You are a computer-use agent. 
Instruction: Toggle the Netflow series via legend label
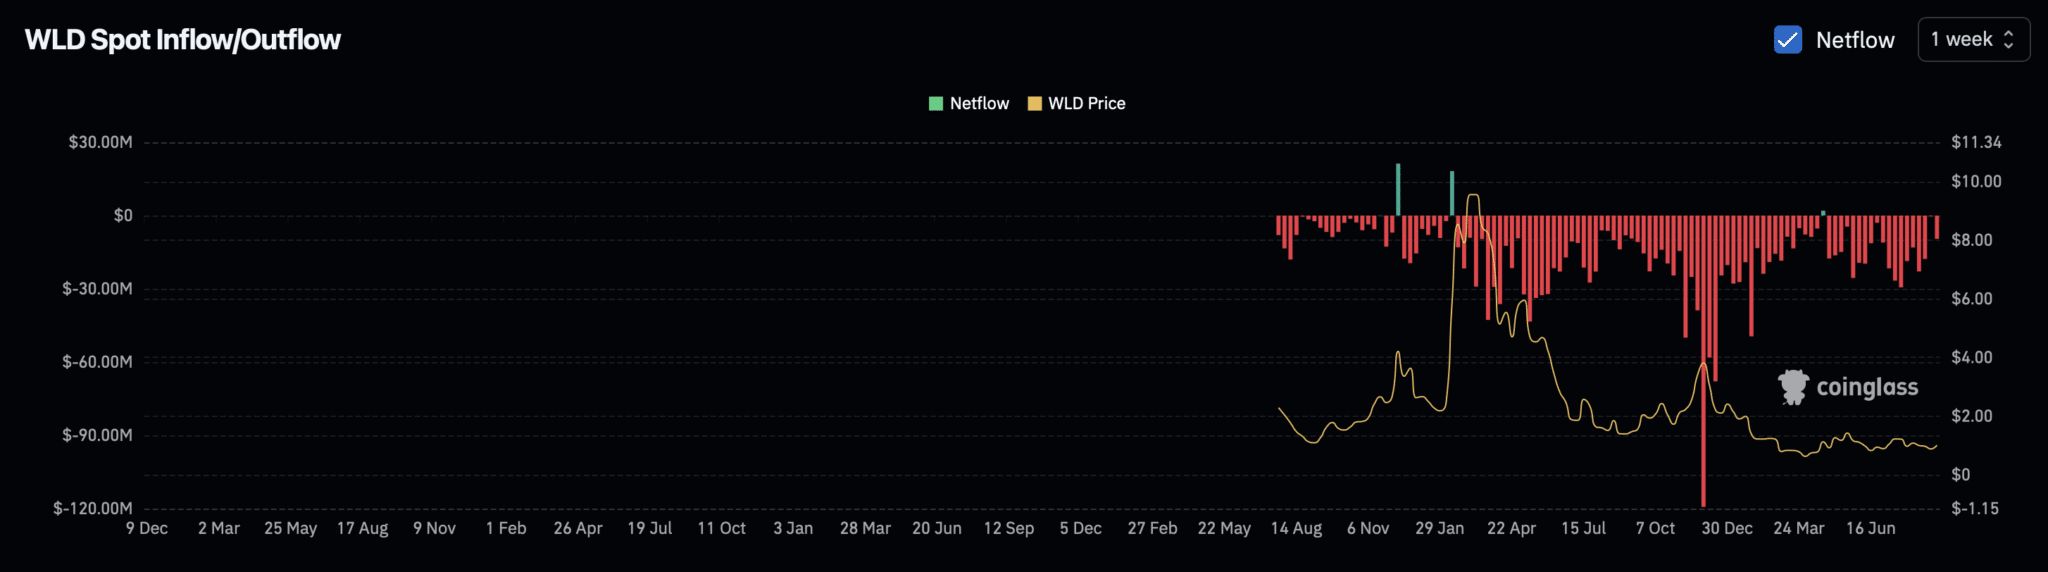pos(979,104)
